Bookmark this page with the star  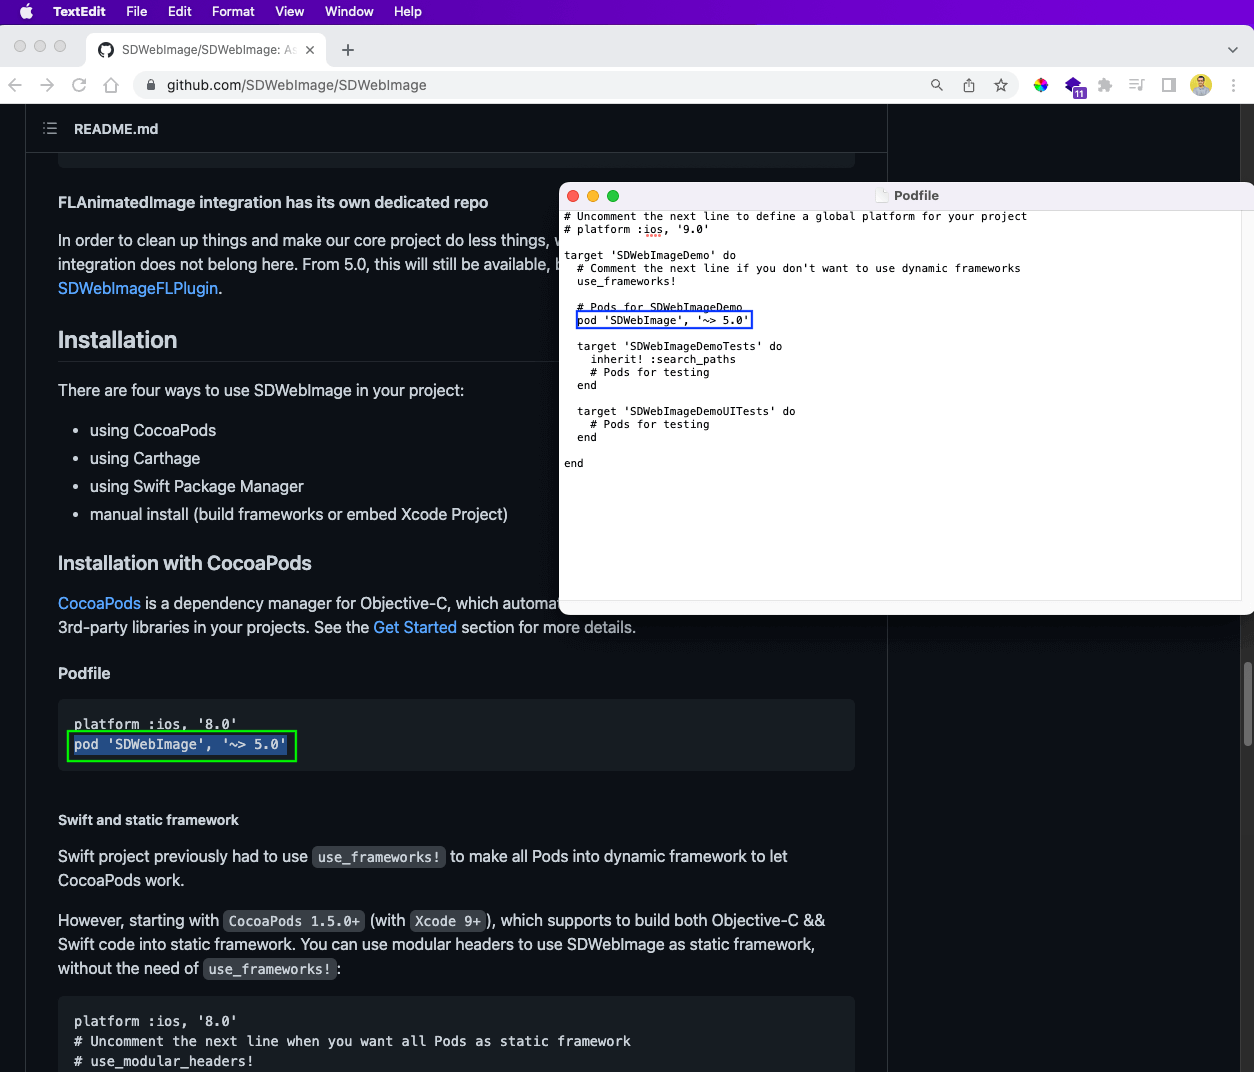pyautogui.click(x=1001, y=85)
